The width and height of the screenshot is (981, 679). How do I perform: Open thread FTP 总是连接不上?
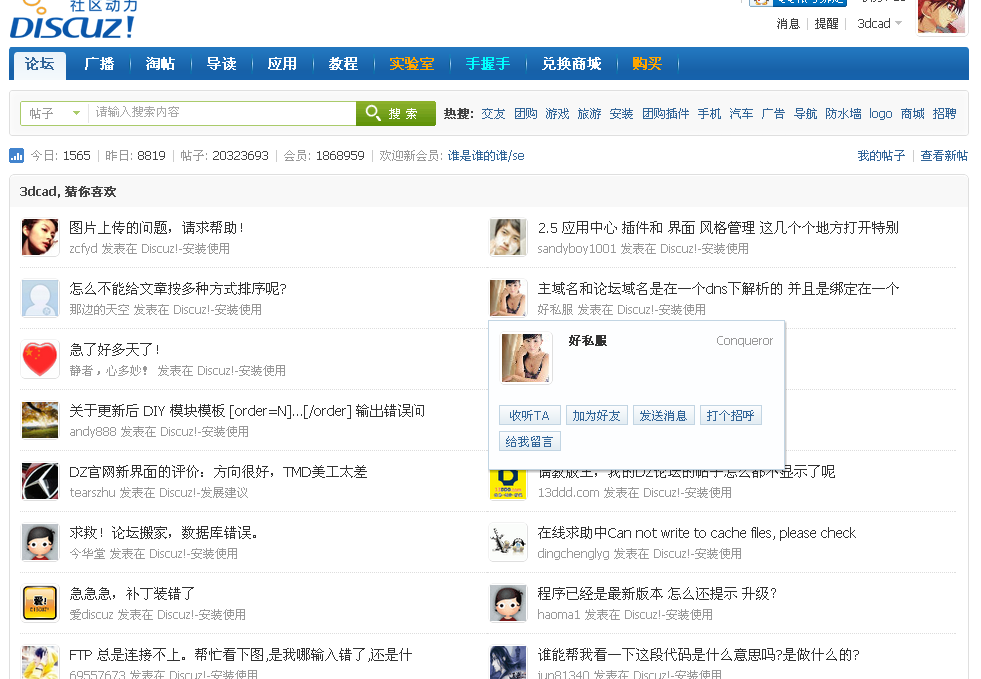(x=240, y=655)
